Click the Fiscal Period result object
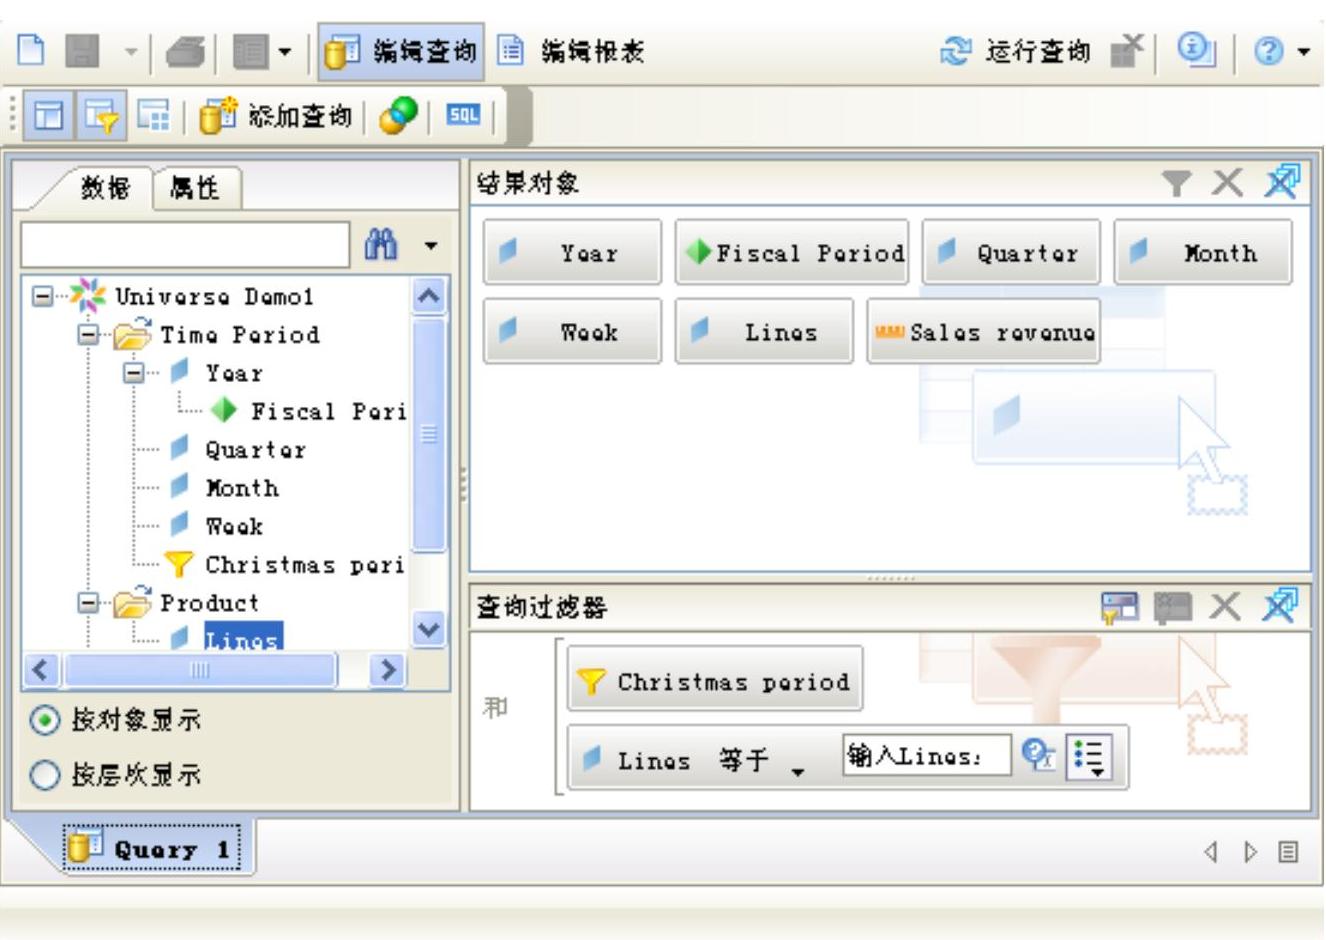 coord(792,253)
